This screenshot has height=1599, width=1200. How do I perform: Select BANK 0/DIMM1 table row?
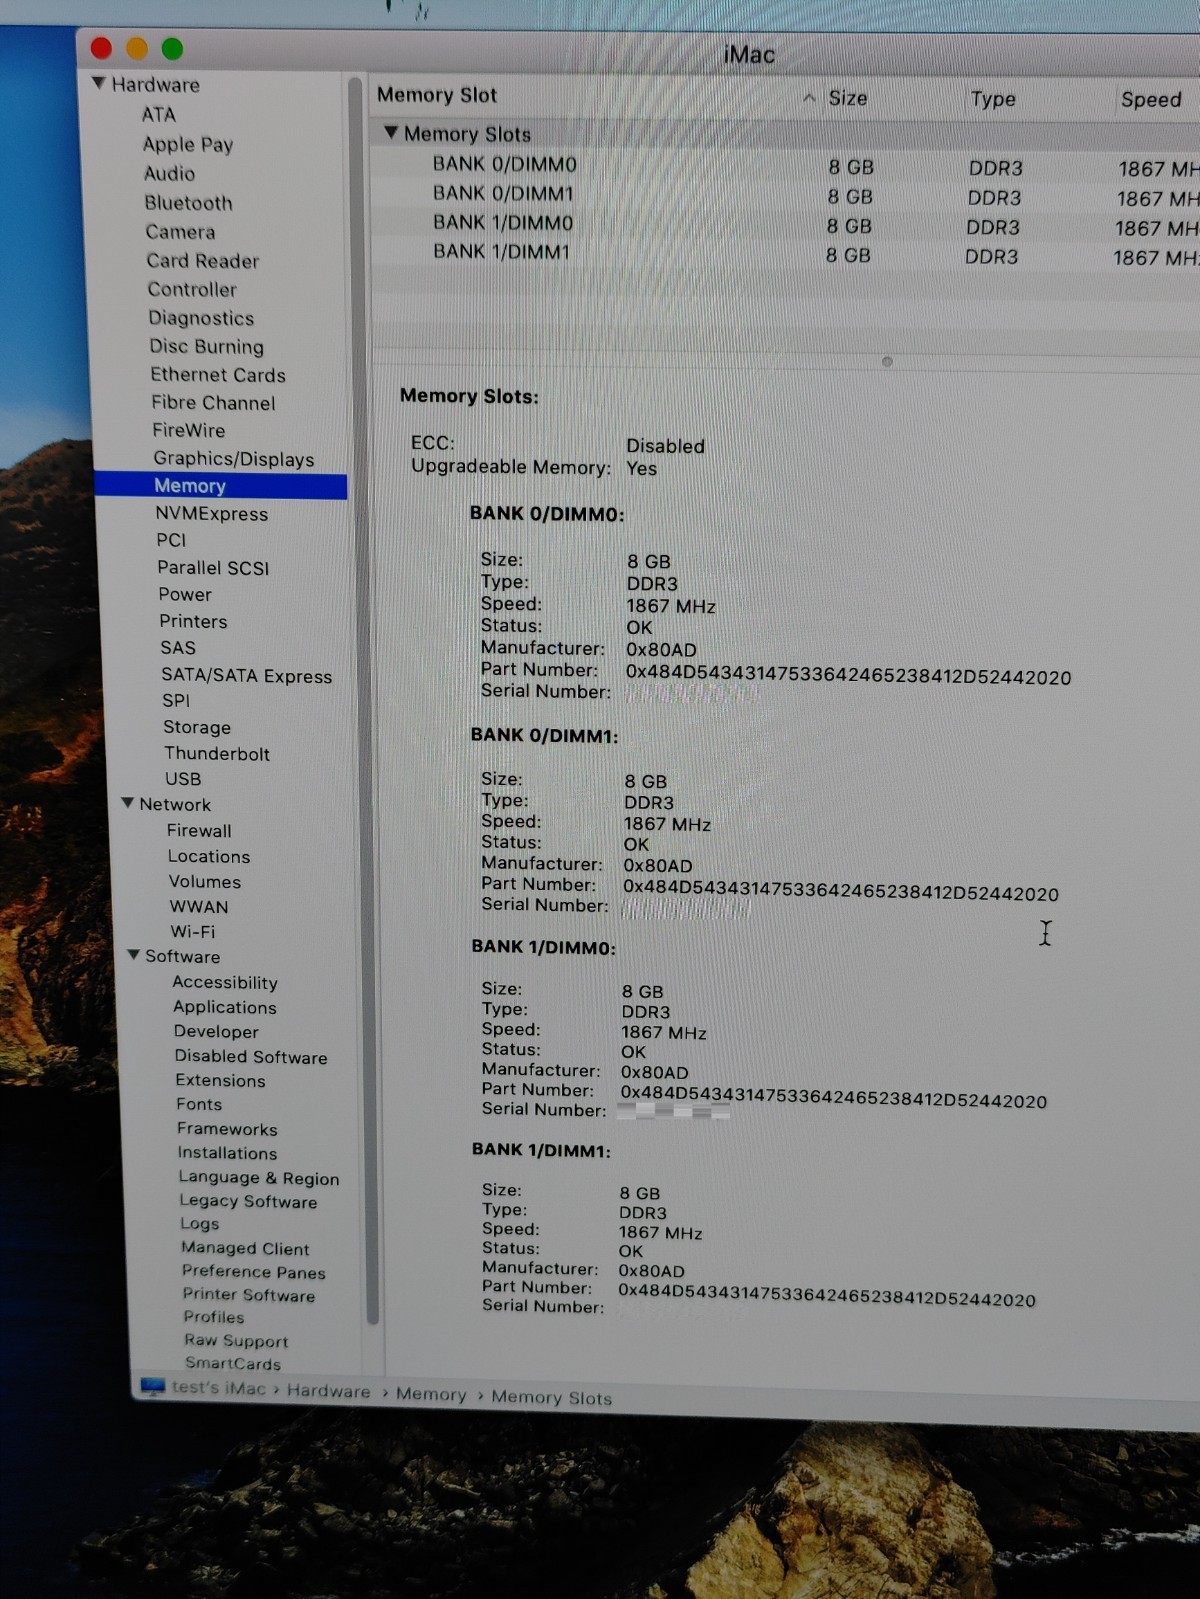click(785, 195)
